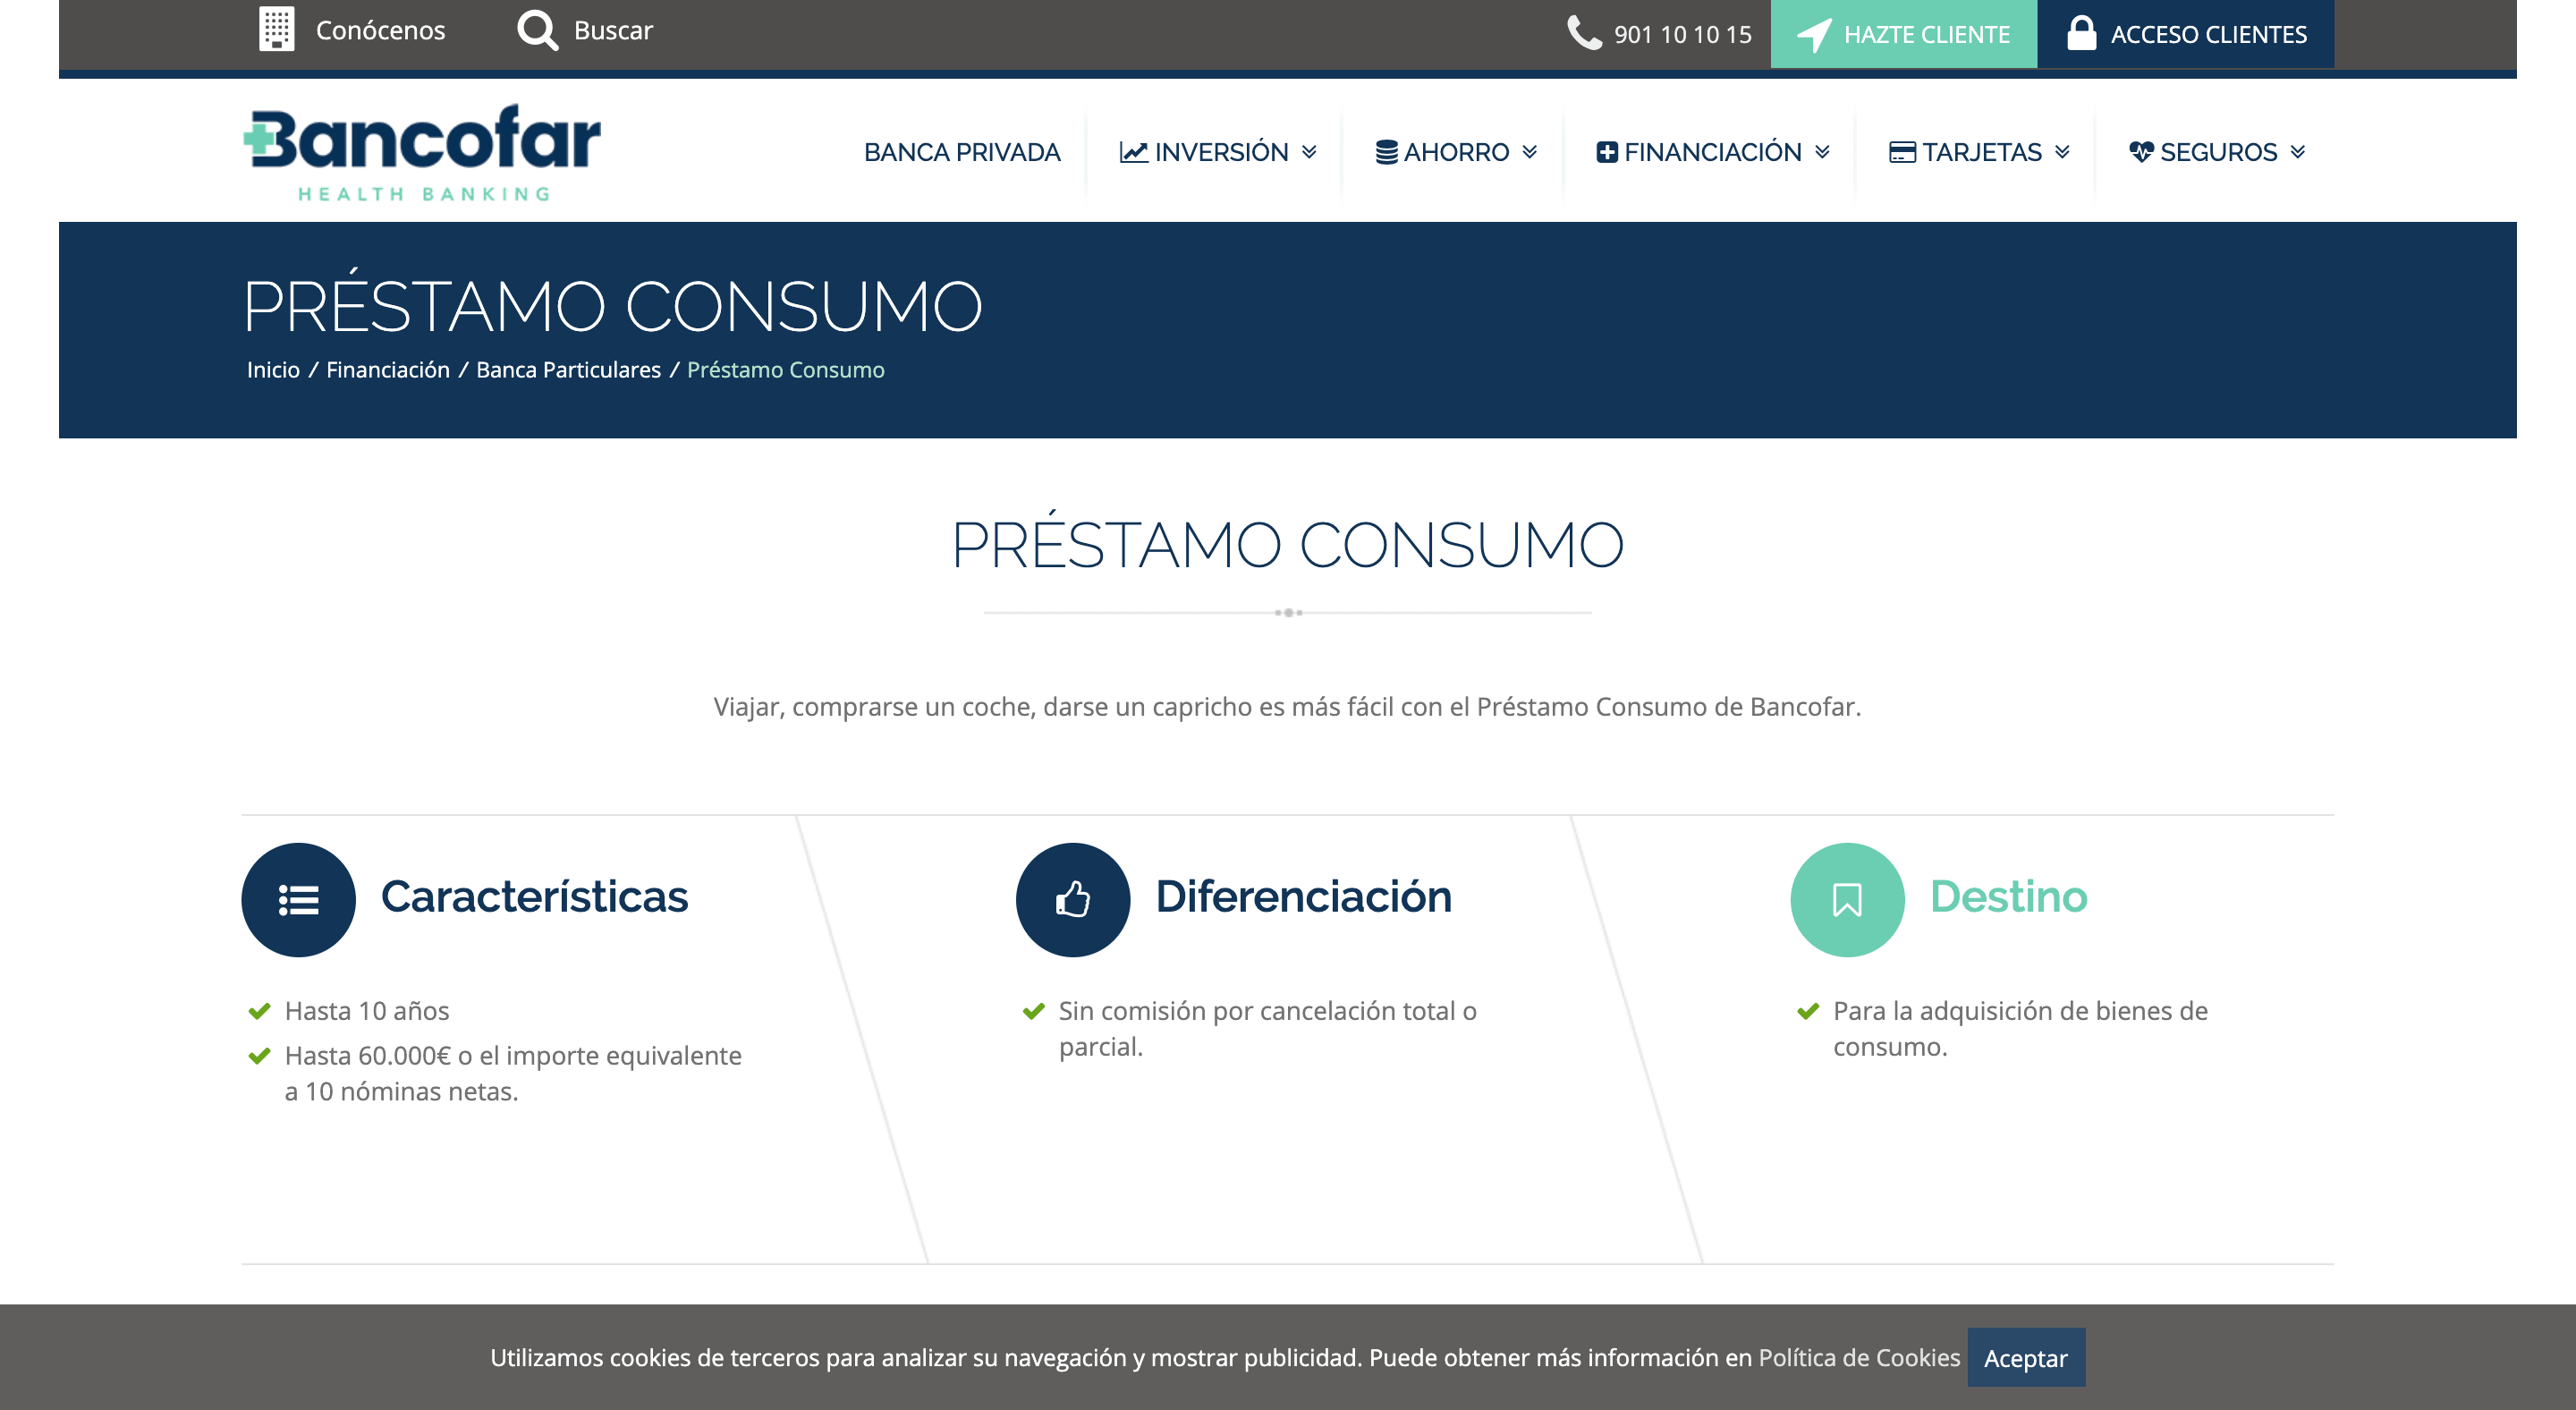2576x1410 pixels.
Task: Click the credit card icon beside Tarjetas
Action: [x=1902, y=152]
